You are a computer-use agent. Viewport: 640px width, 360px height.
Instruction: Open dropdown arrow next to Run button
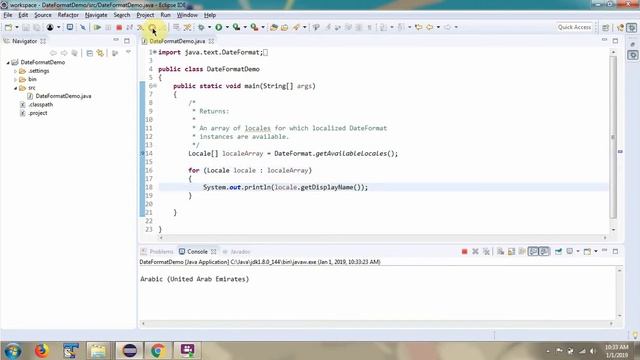click(x=227, y=27)
